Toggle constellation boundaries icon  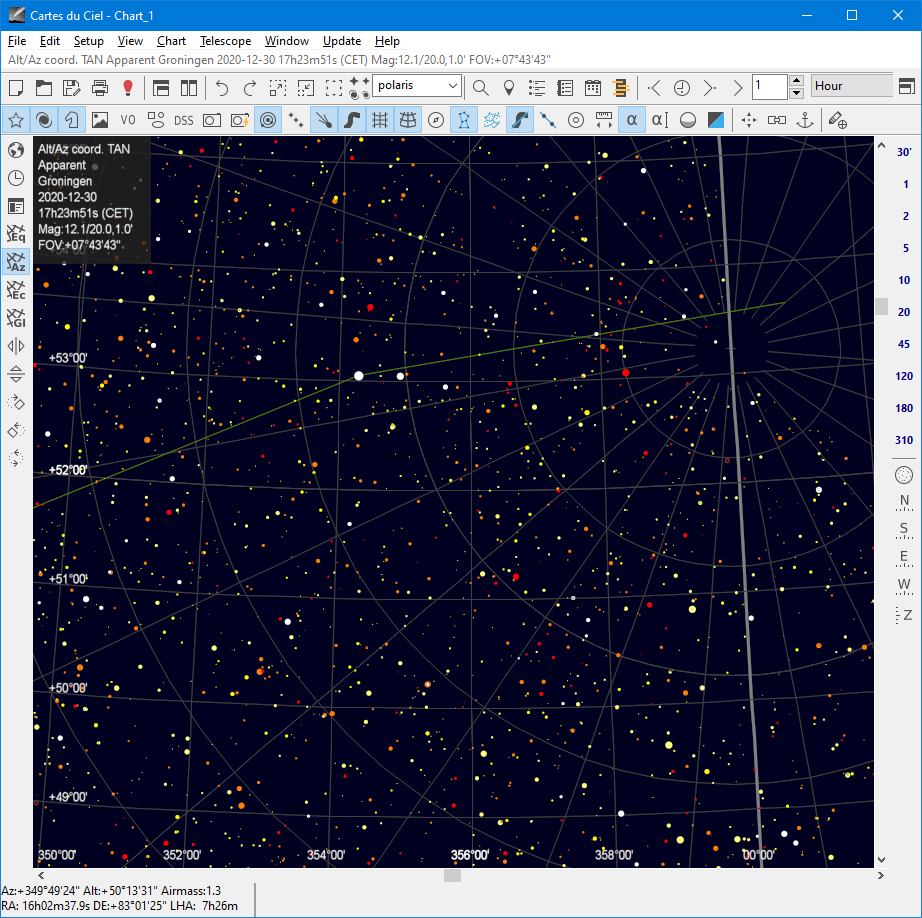point(492,121)
